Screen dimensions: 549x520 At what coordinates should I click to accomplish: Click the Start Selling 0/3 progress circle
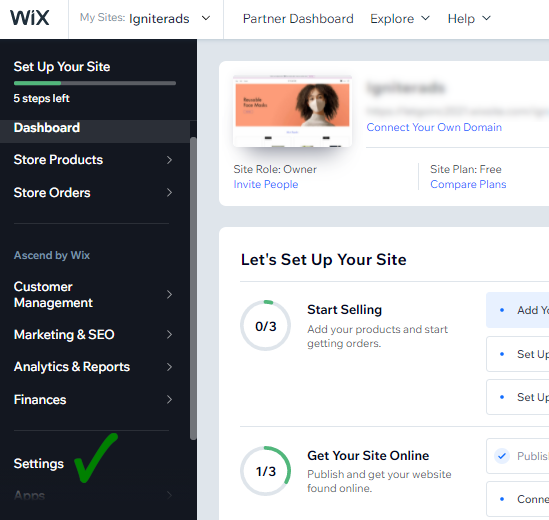tap(265, 325)
